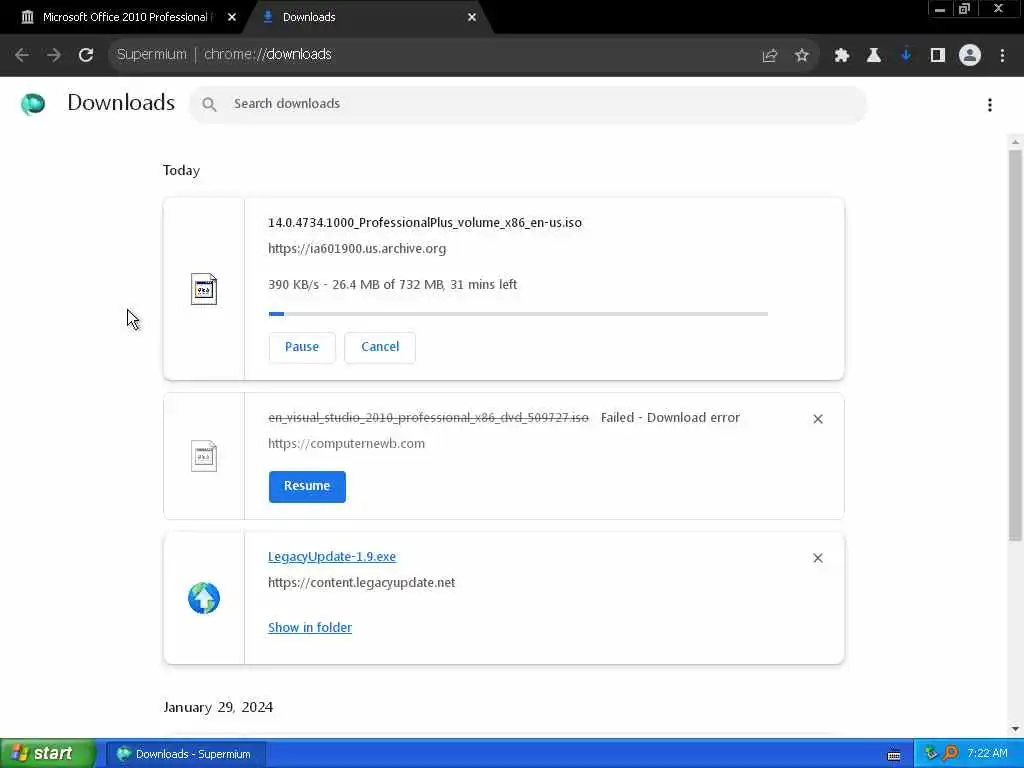Click the computernewb.com source URL
Image resolution: width=1024 pixels, height=768 pixels.
point(346,443)
